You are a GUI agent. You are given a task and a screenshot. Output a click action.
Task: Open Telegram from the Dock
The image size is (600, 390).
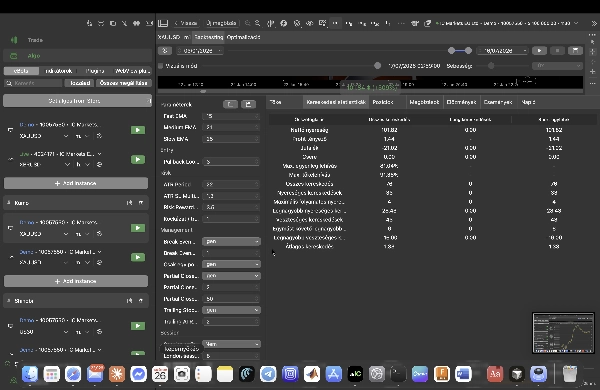click(x=268, y=374)
